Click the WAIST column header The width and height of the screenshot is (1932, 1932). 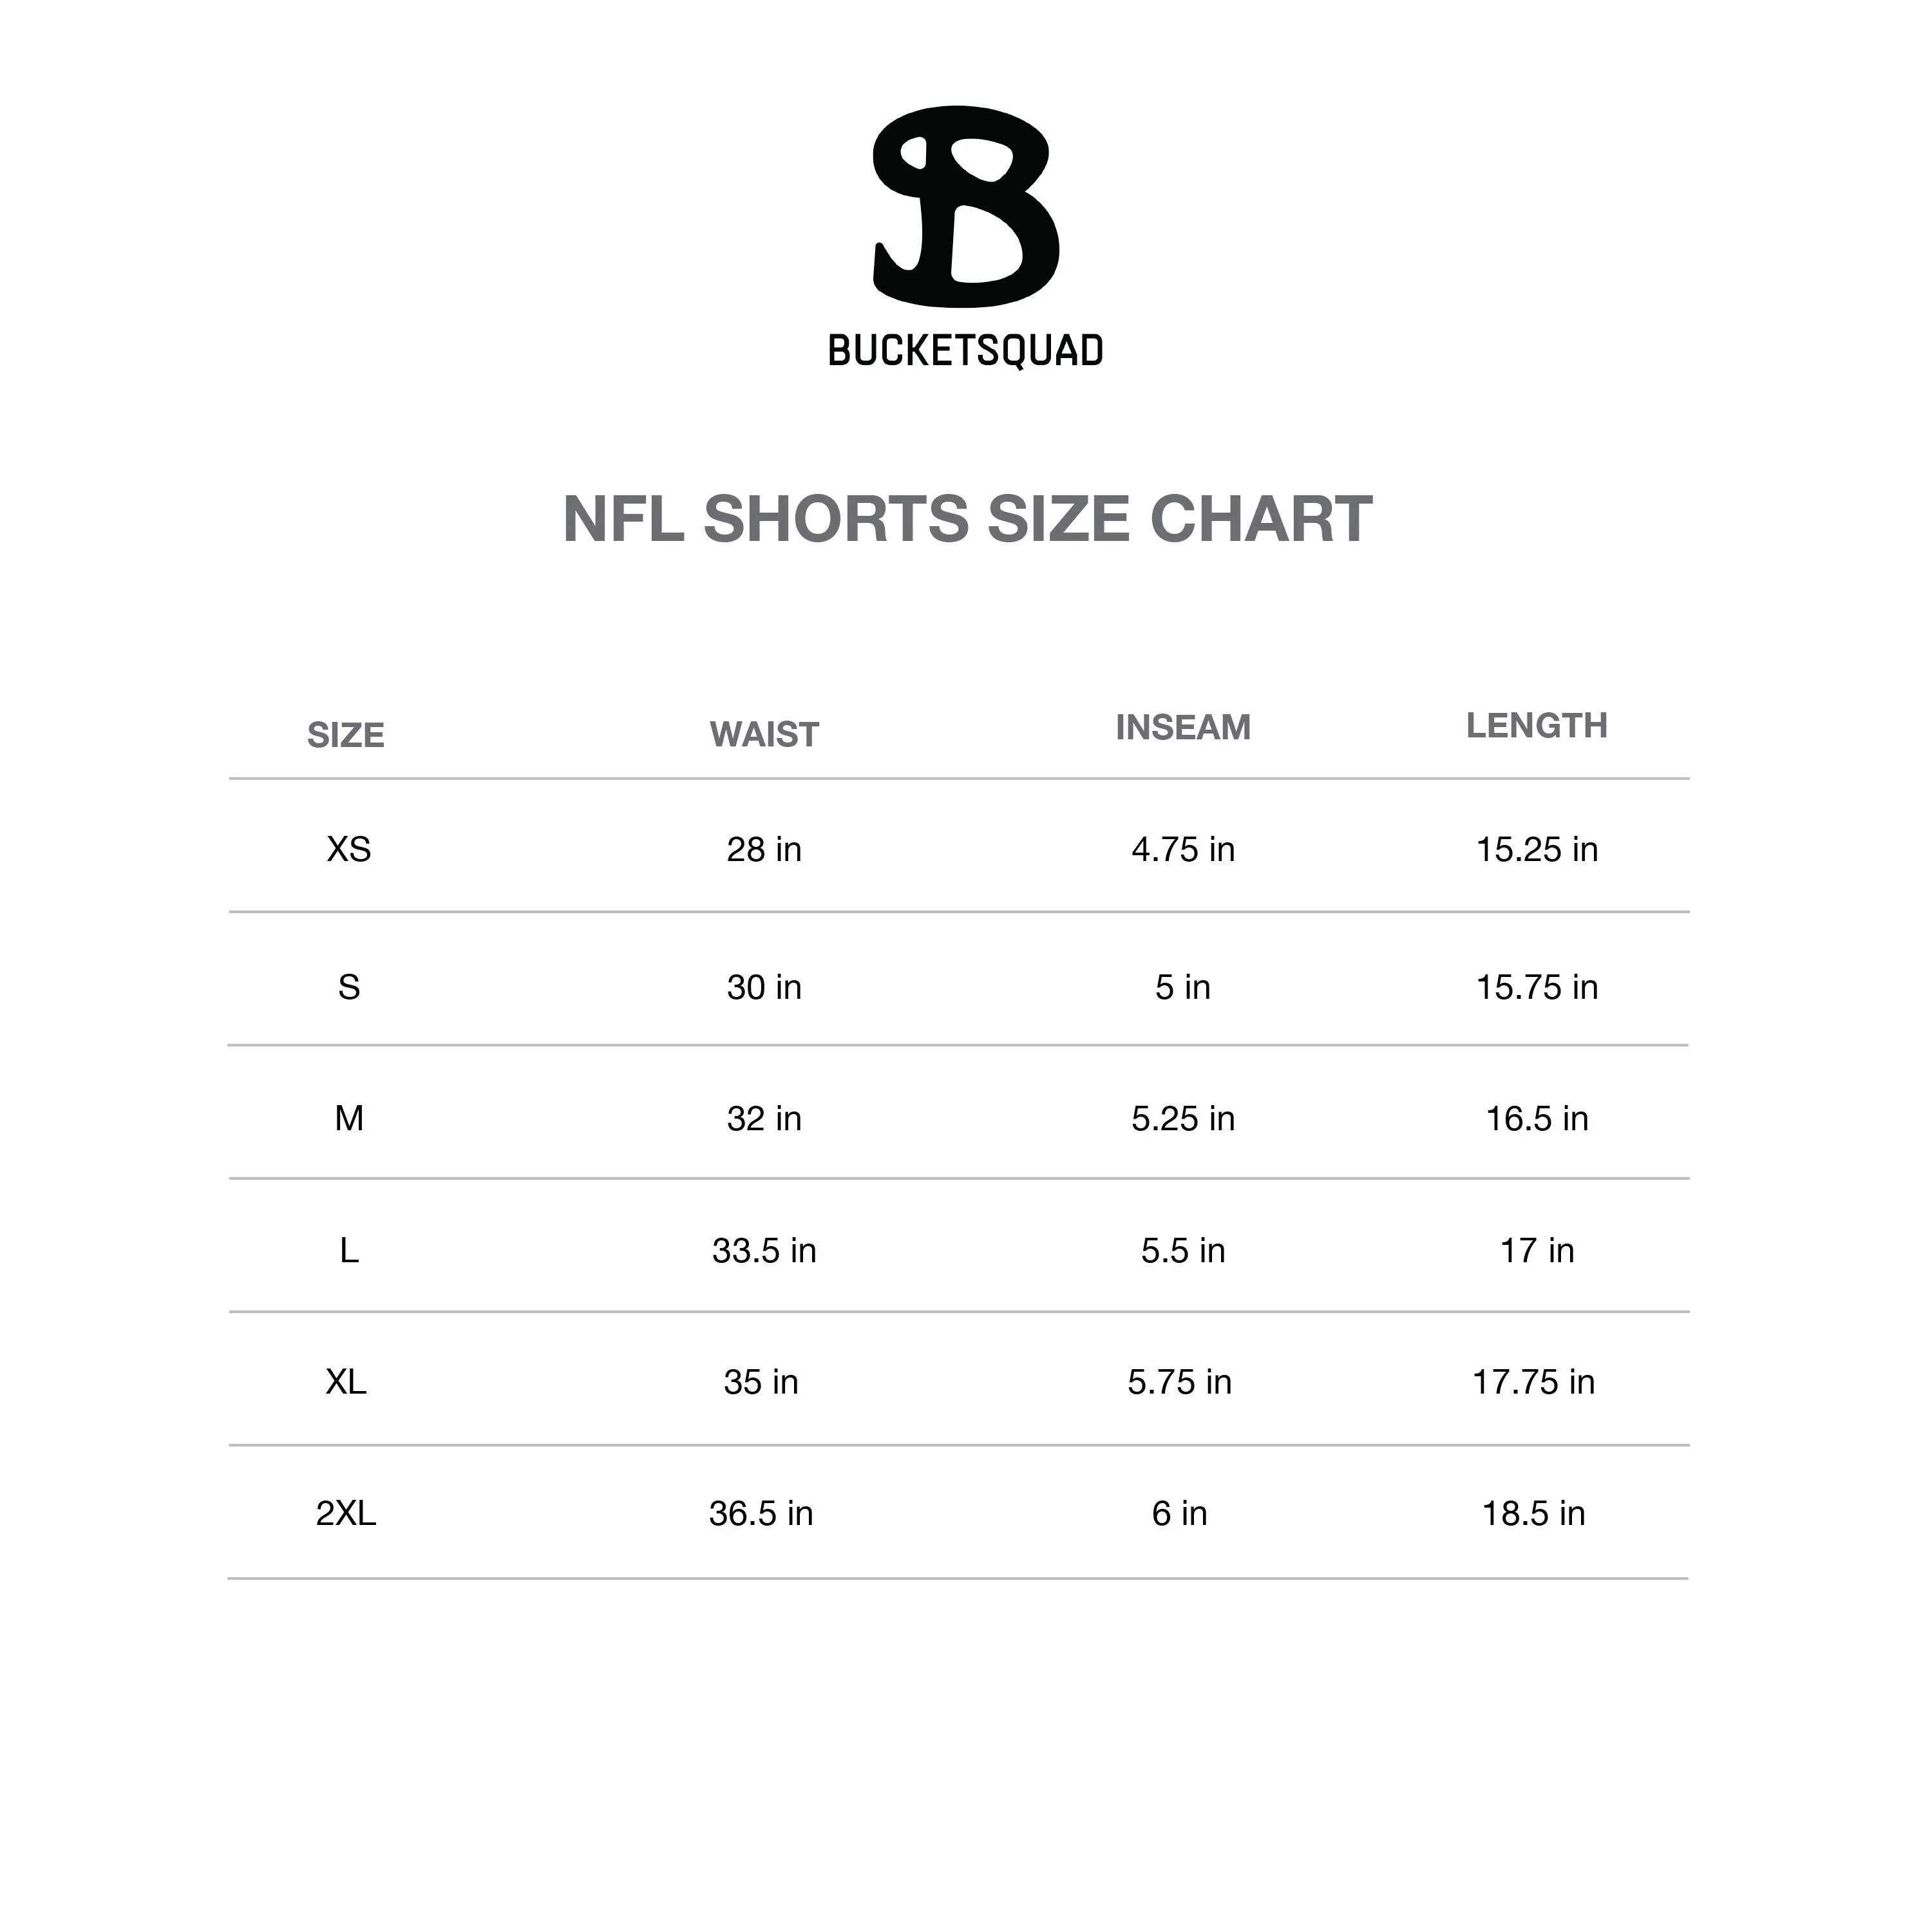[x=764, y=735]
